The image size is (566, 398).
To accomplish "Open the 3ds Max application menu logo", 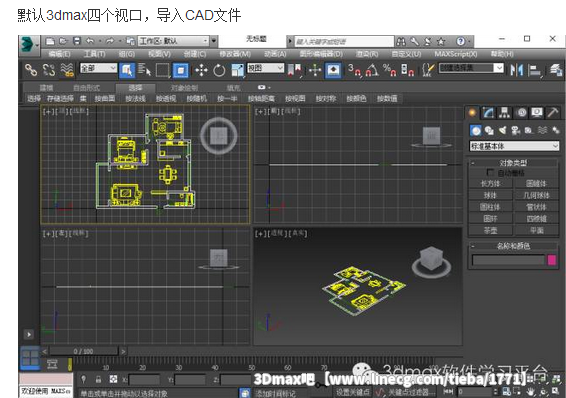I will tap(28, 45).
